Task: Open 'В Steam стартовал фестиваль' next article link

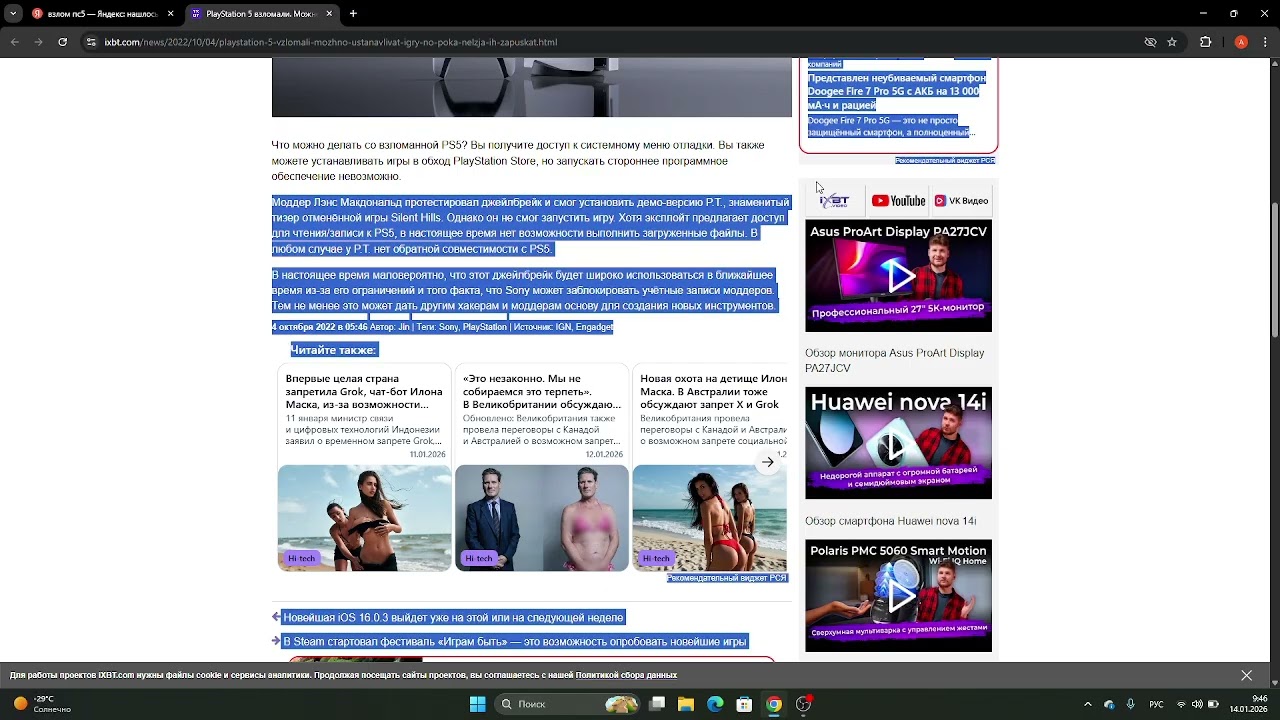Action: point(514,641)
